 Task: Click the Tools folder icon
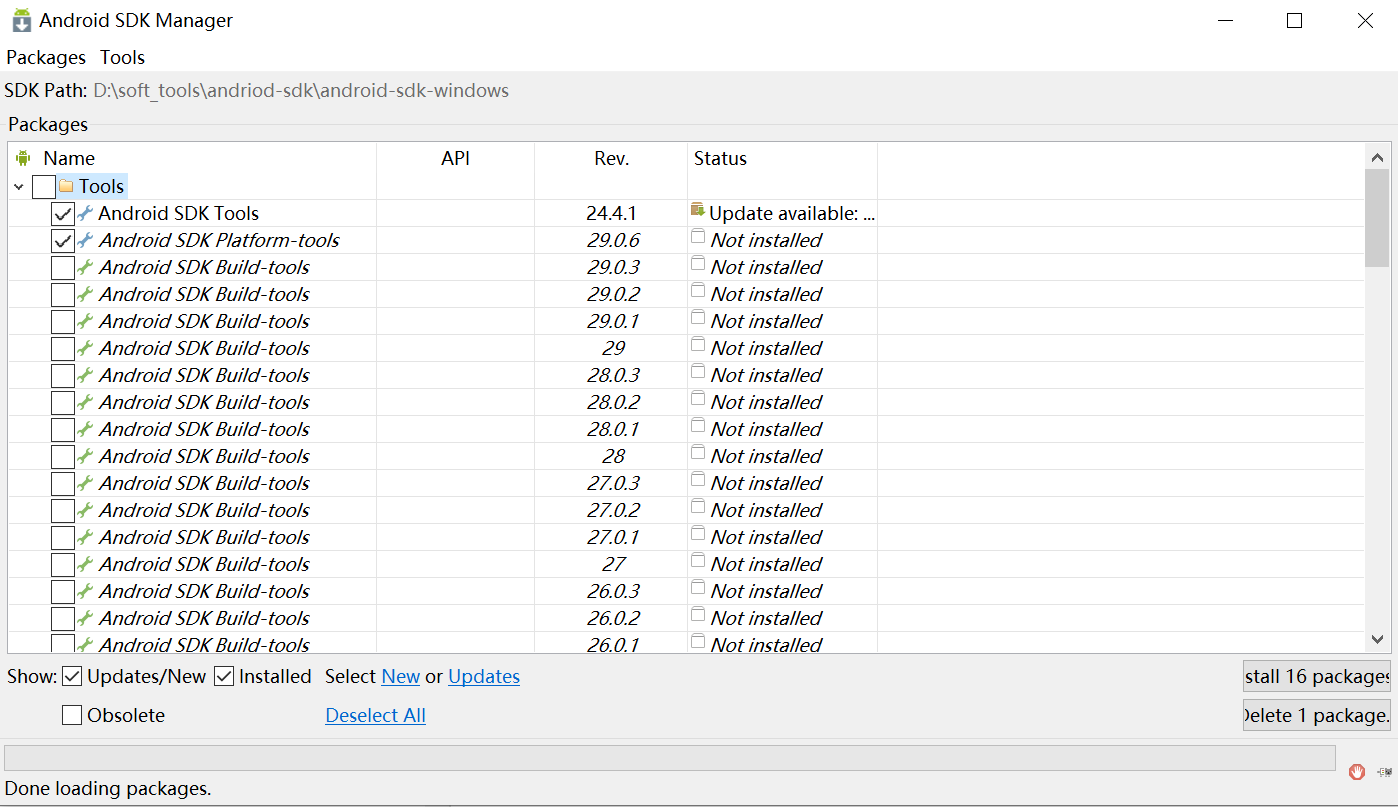click(67, 185)
